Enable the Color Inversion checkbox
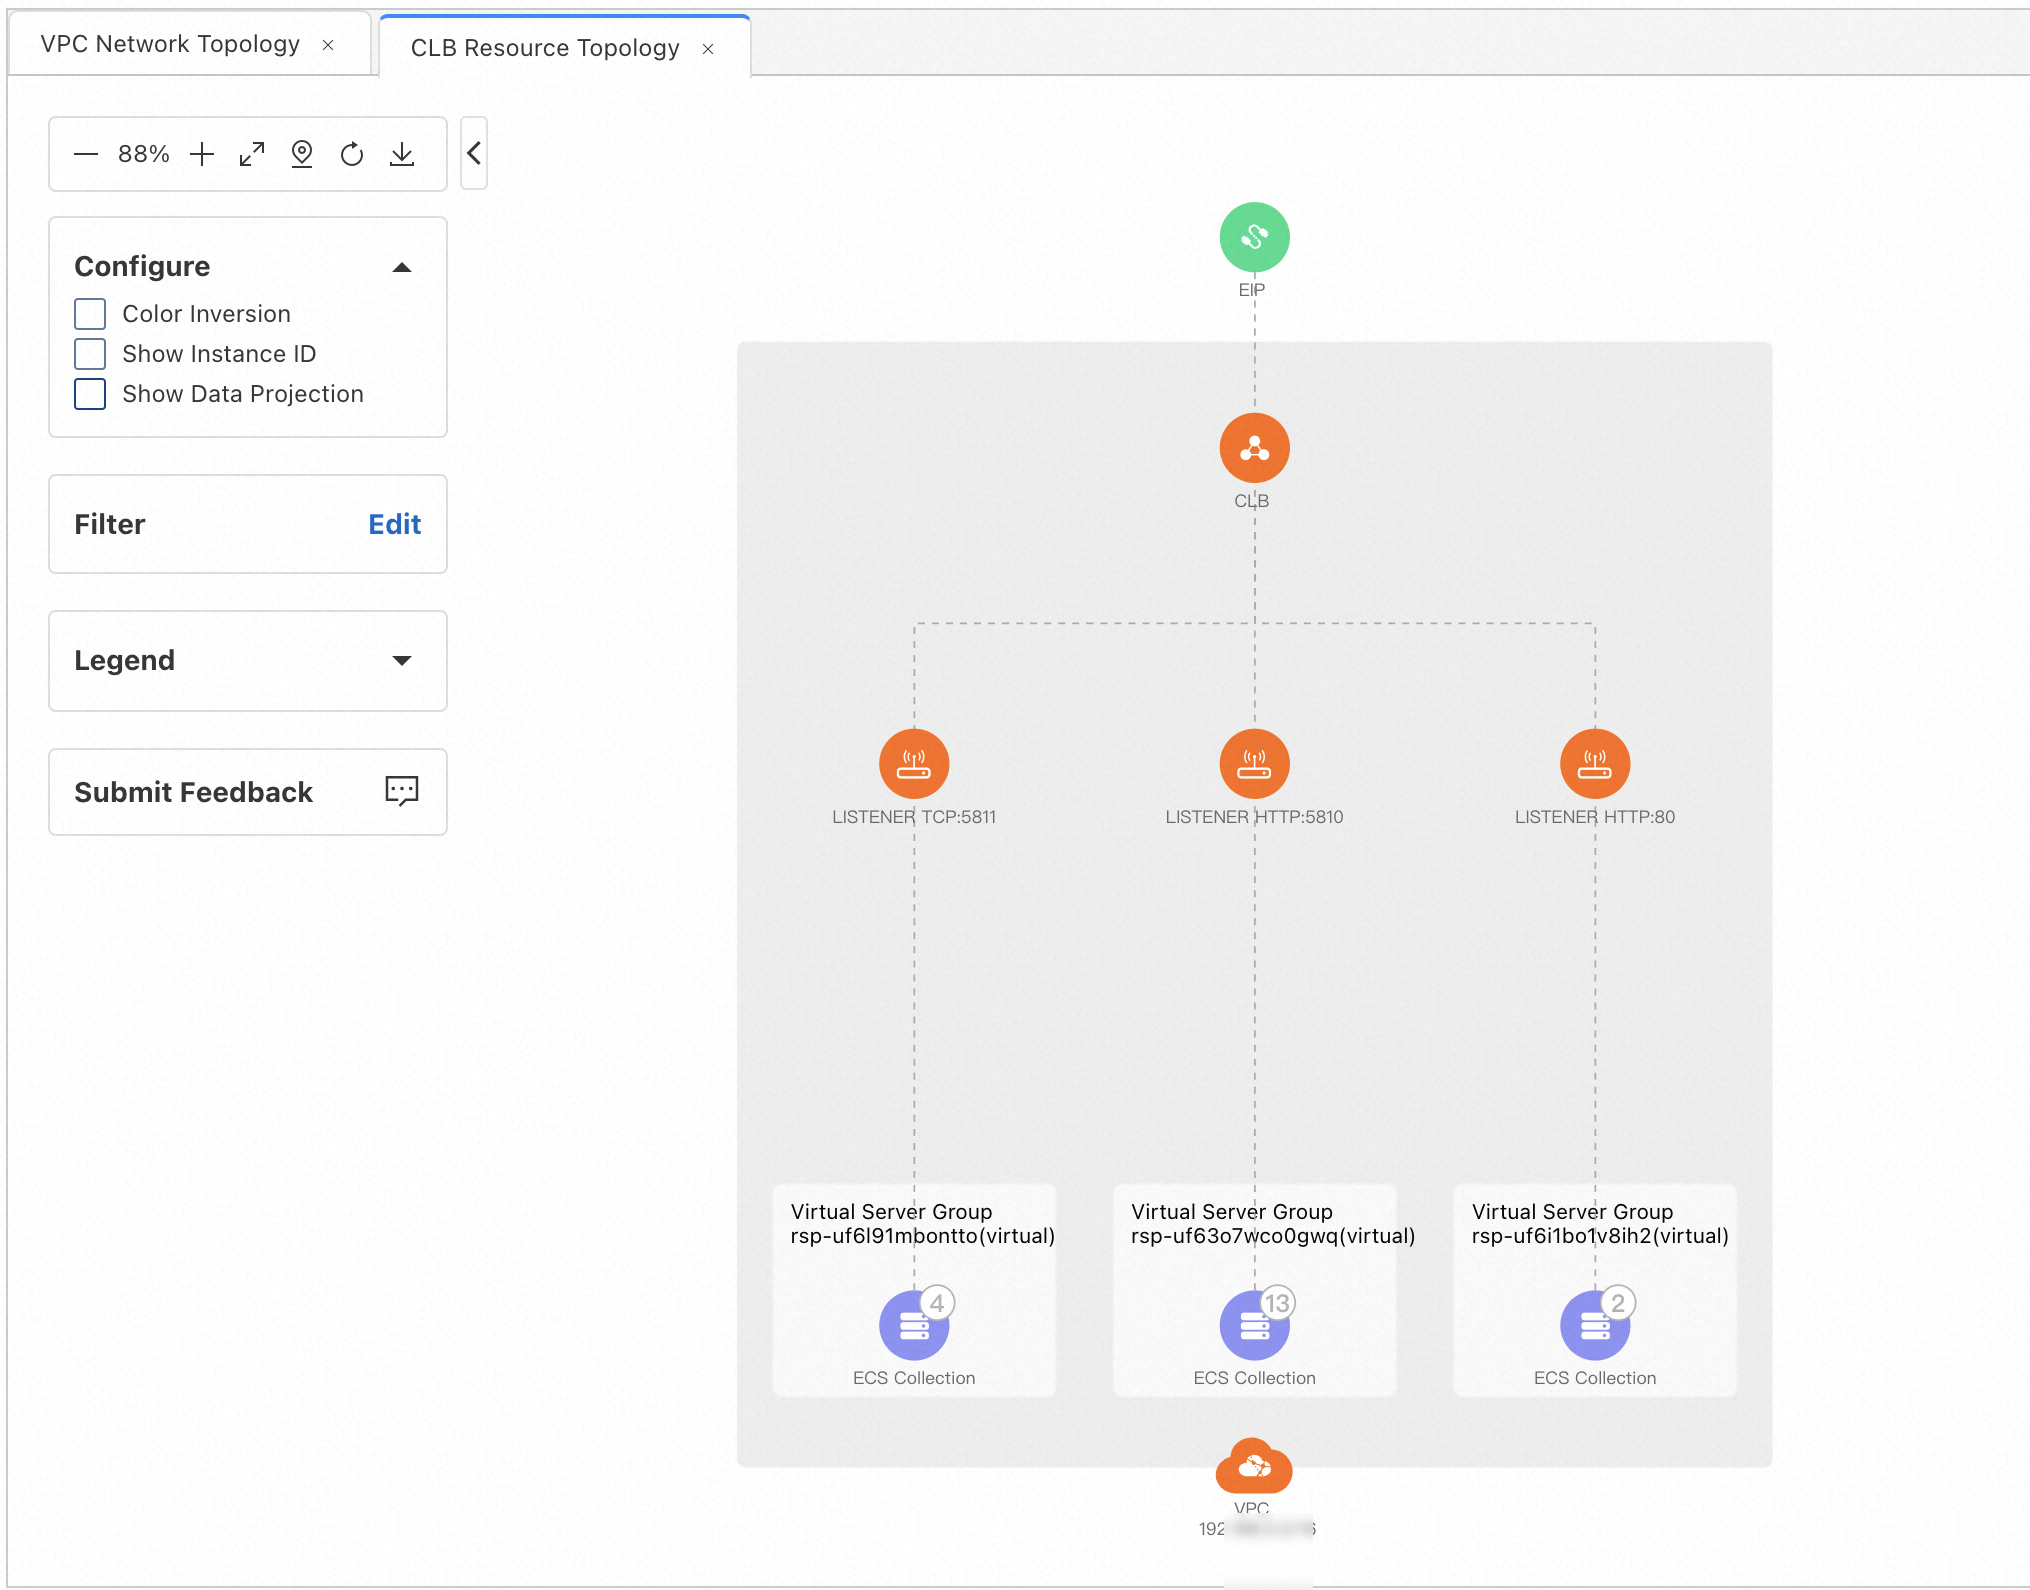 90,314
